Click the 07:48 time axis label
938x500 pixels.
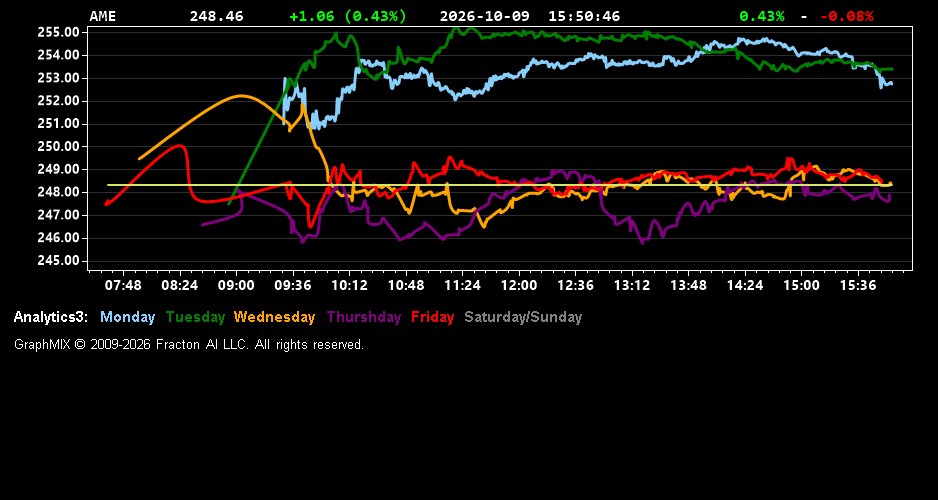[123, 285]
